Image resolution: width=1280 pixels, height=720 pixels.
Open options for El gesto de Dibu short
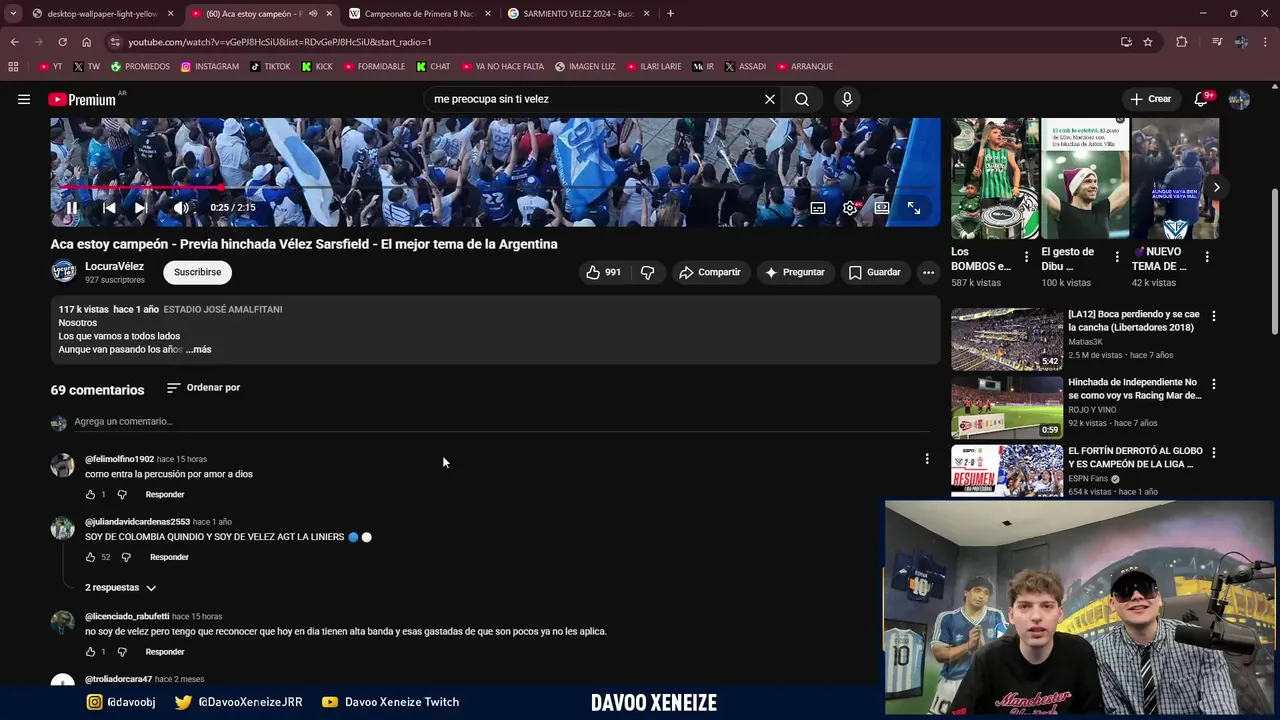[x=1117, y=257]
